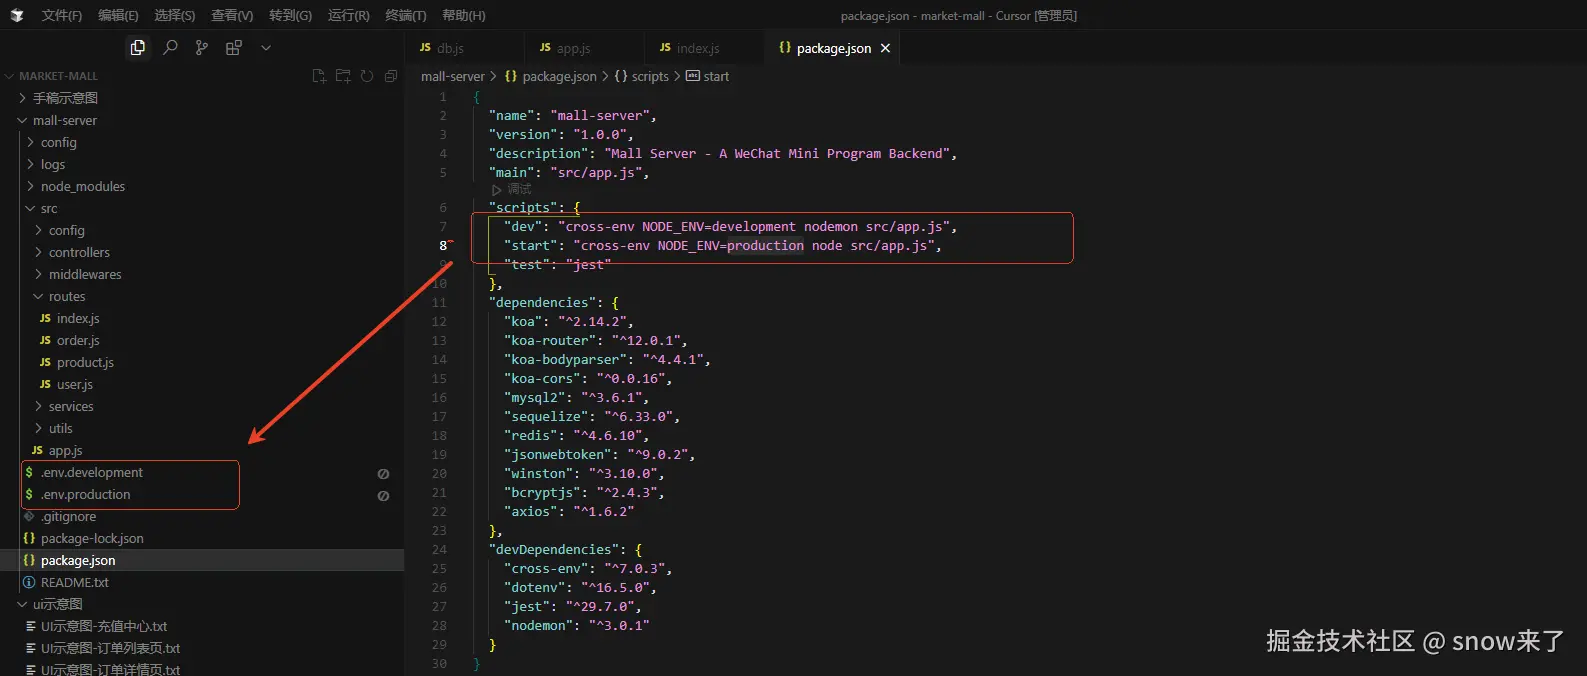The image size is (1587, 676).
Task: Click the "jsonwebtoken" dependency line
Action: click(x=600, y=455)
